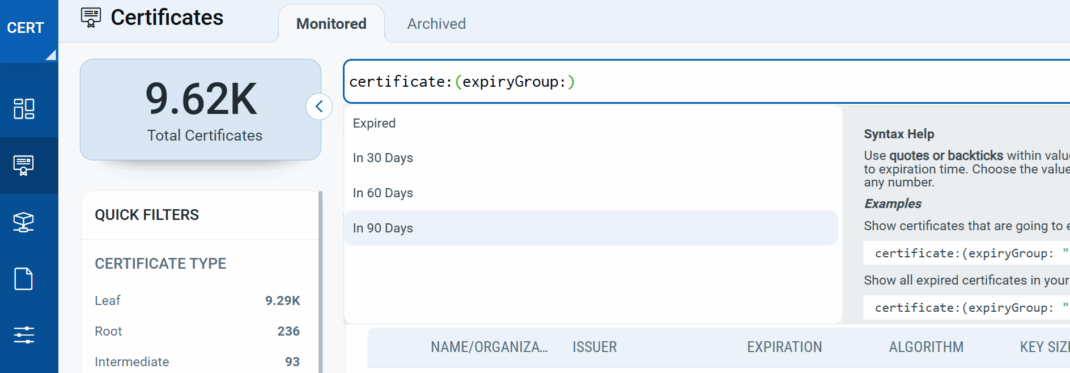1070x373 pixels.
Task: Sort by ISSUER column header
Action: pyautogui.click(x=594, y=347)
